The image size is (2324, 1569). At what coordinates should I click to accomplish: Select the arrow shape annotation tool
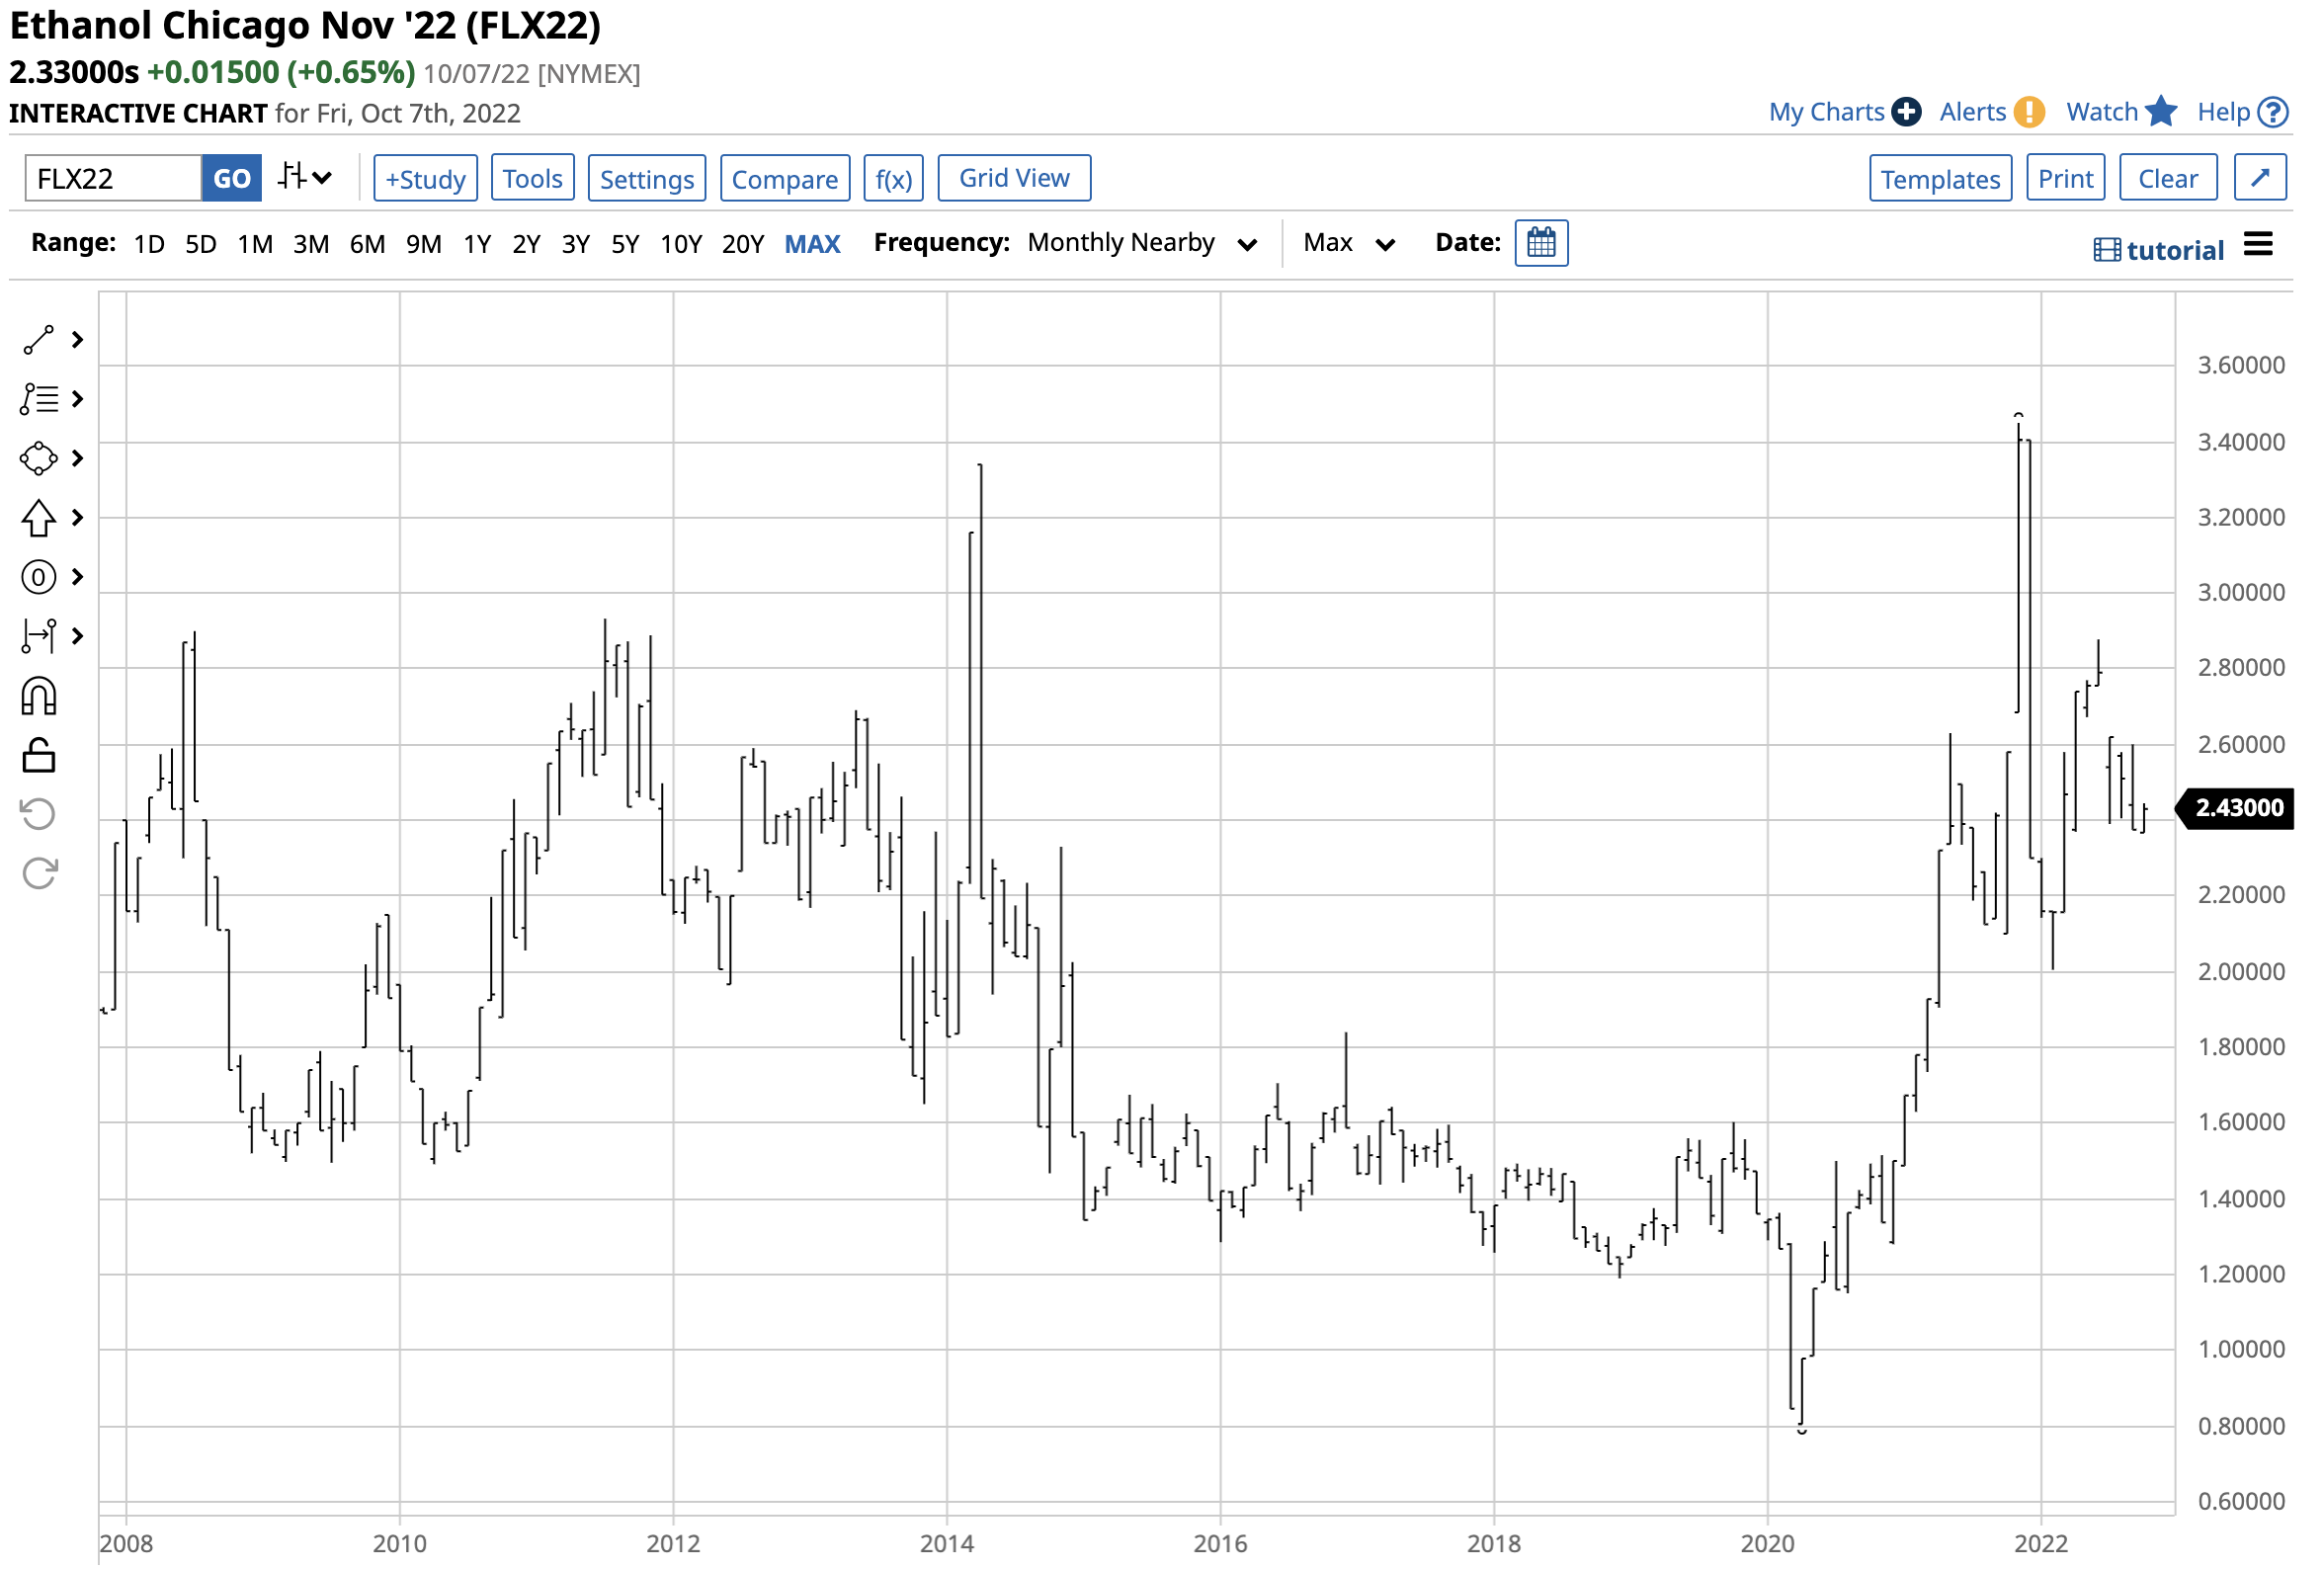tap(38, 519)
